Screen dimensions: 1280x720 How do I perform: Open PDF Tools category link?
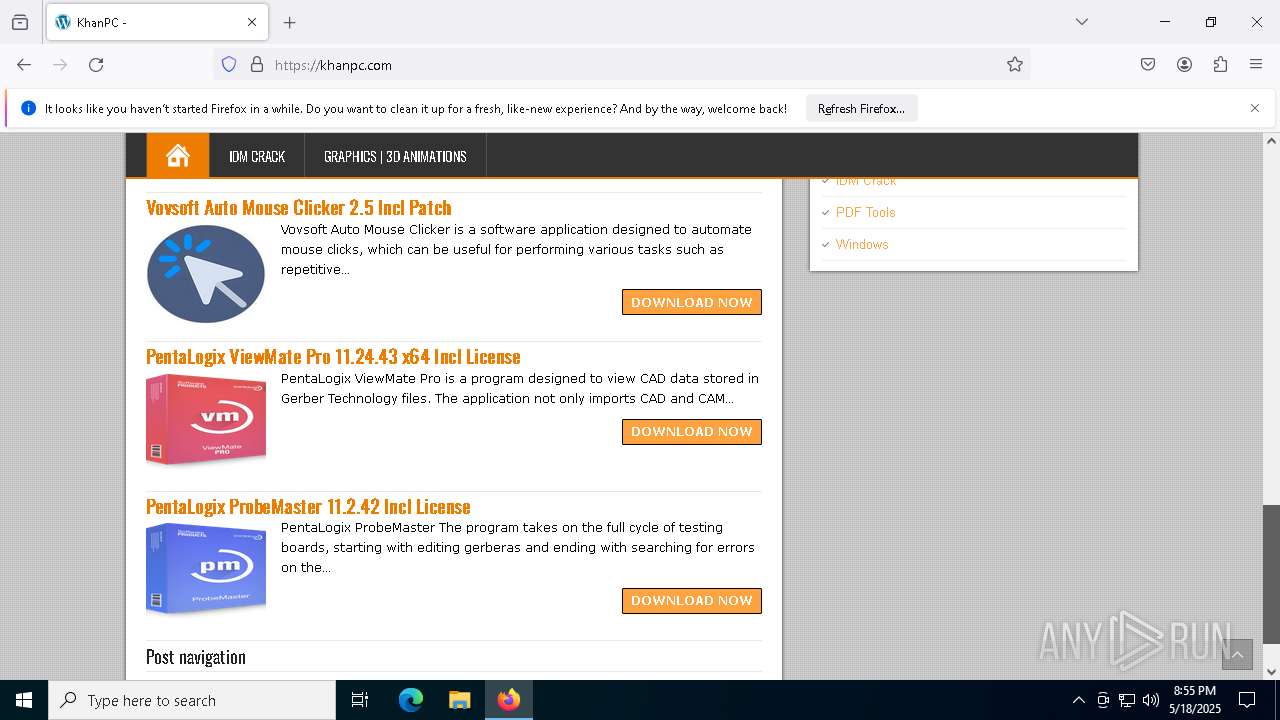point(865,212)
